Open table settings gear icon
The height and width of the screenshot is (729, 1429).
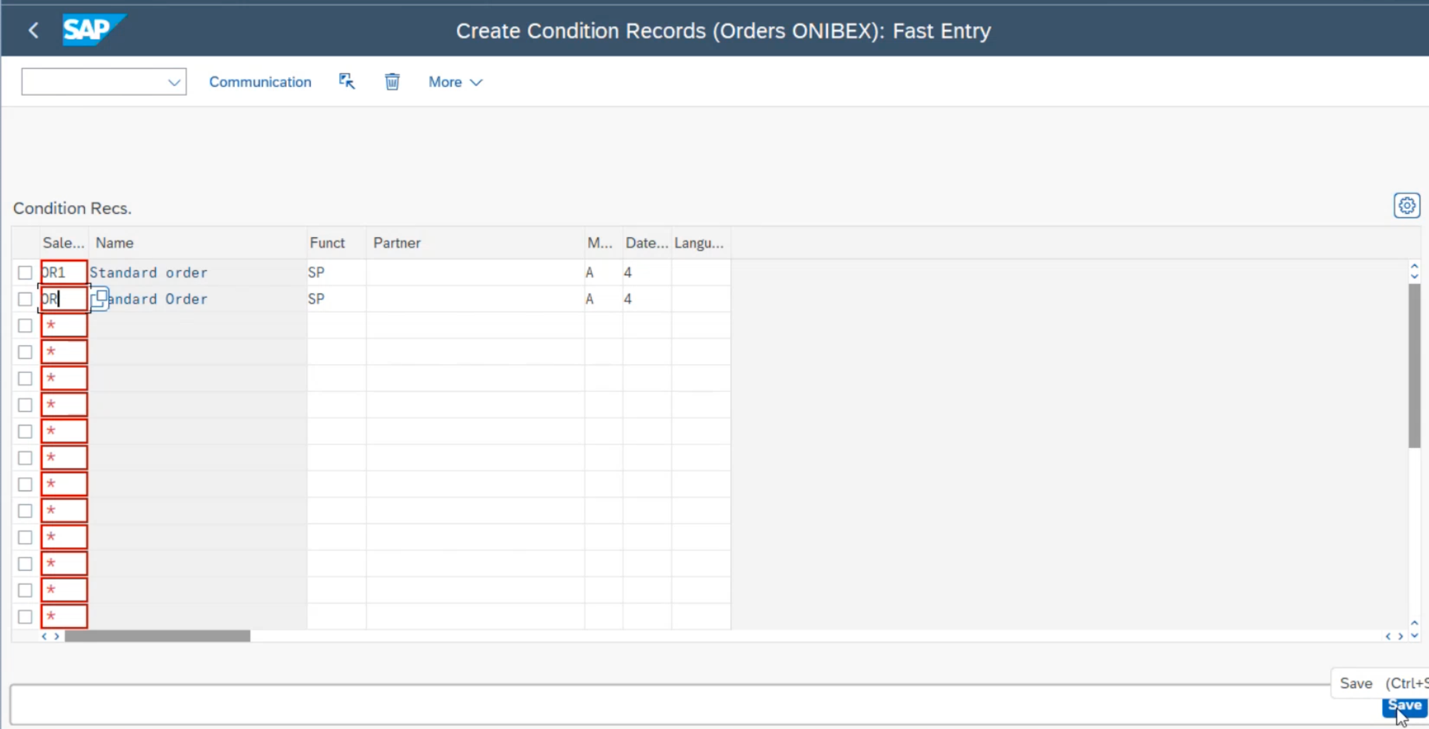click(1407, 206)
